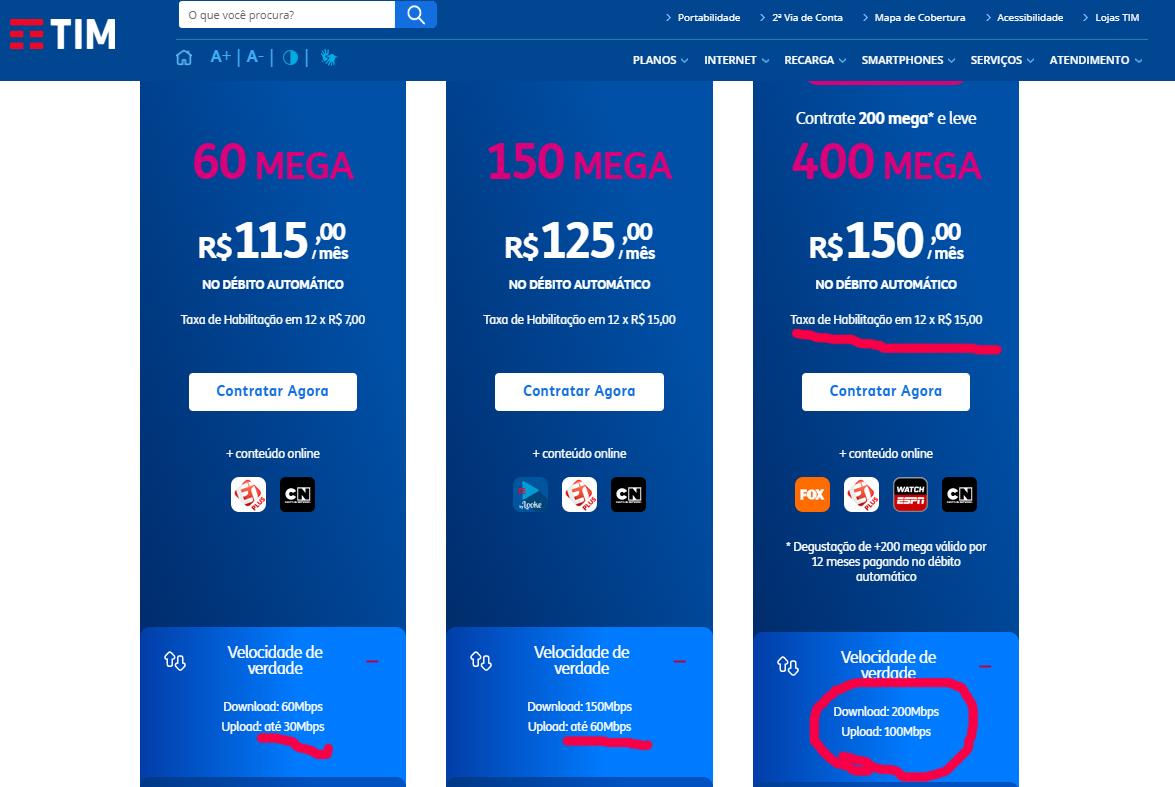Open the Mapa de Cobertura link
Viewport: 1175px width, 787px height.
click(919, 17)
